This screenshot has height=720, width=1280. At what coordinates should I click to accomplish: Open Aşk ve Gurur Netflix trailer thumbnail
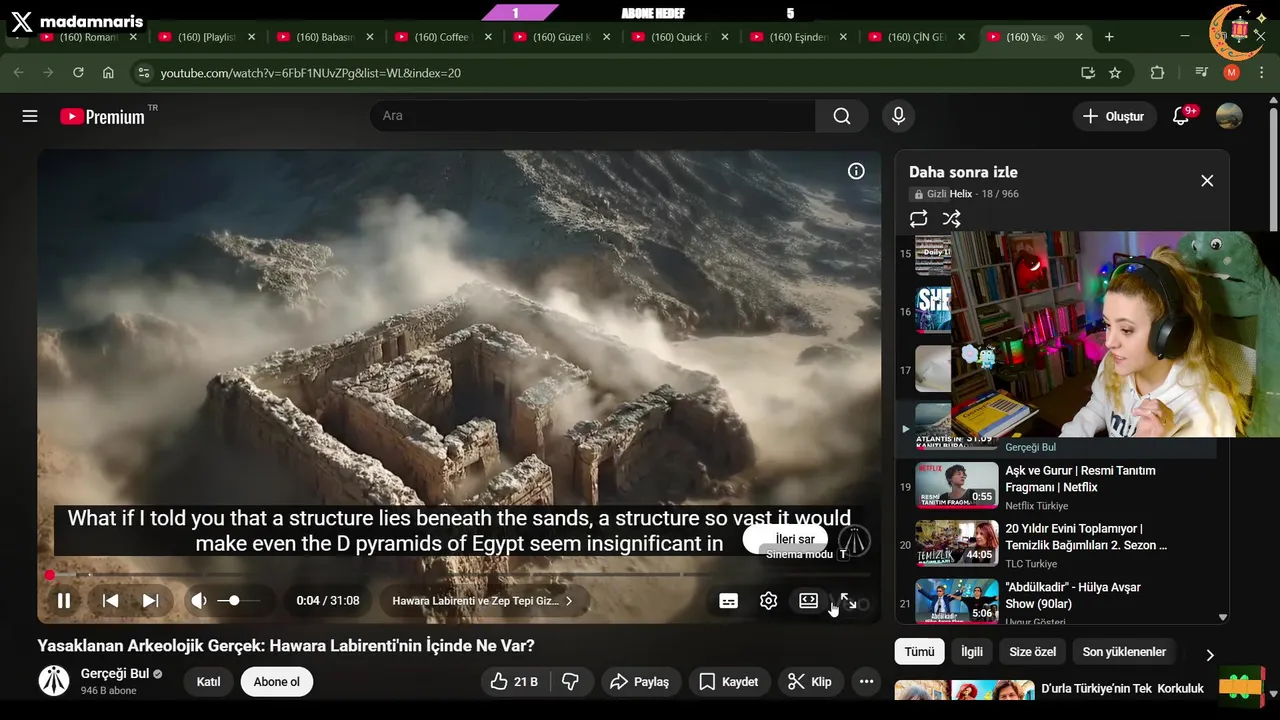coord(957,485)
